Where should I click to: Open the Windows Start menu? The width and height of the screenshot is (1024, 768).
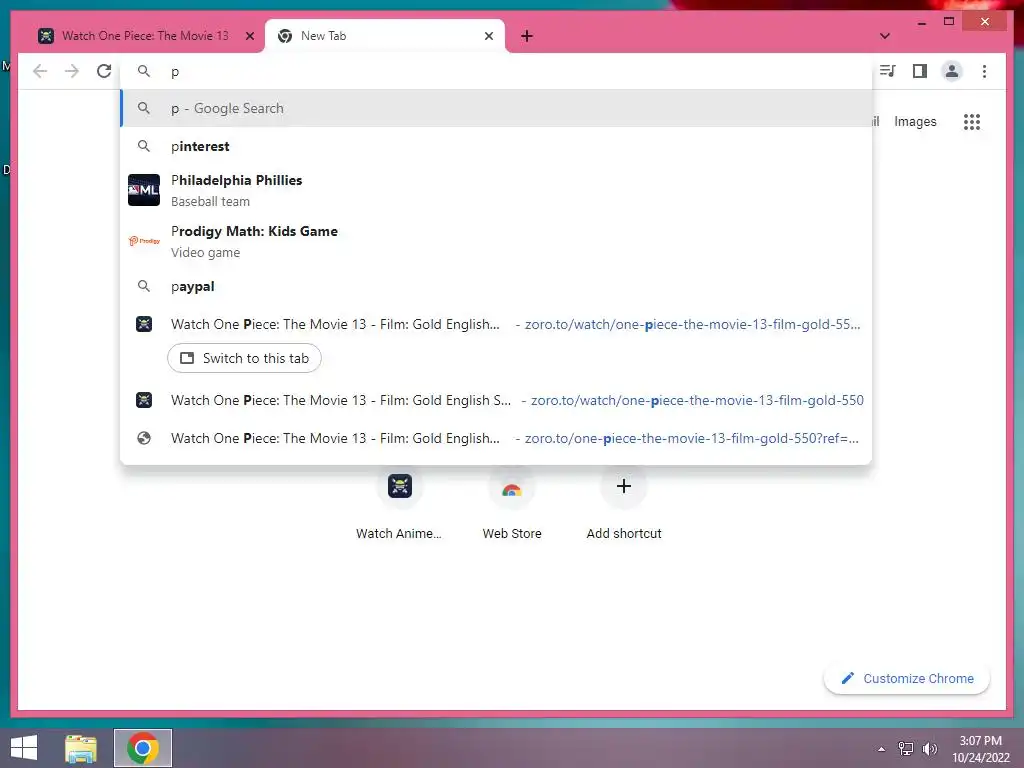[24, 748]
